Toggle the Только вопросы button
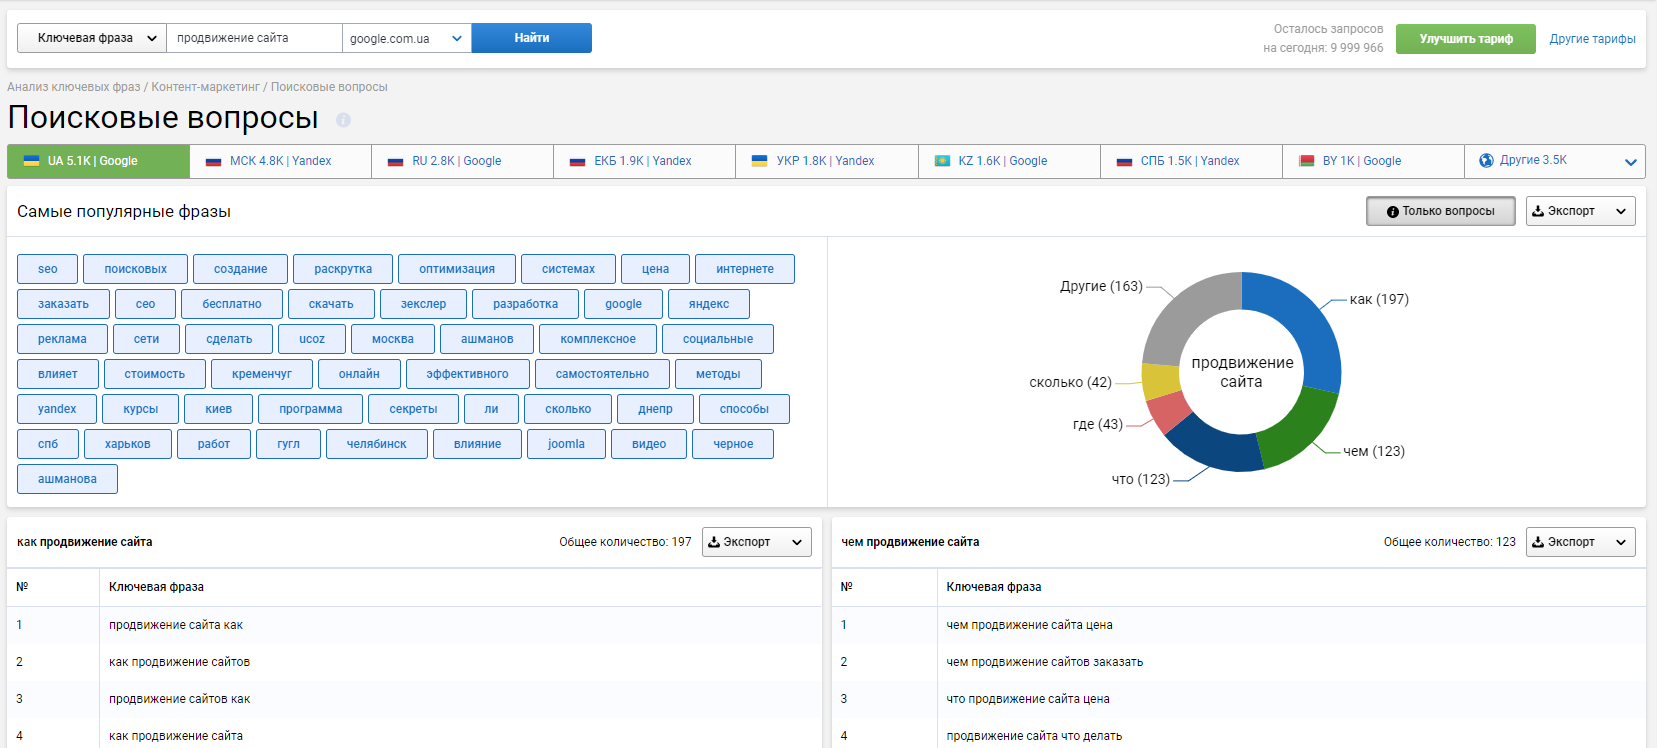 (x=1441, y=211)
